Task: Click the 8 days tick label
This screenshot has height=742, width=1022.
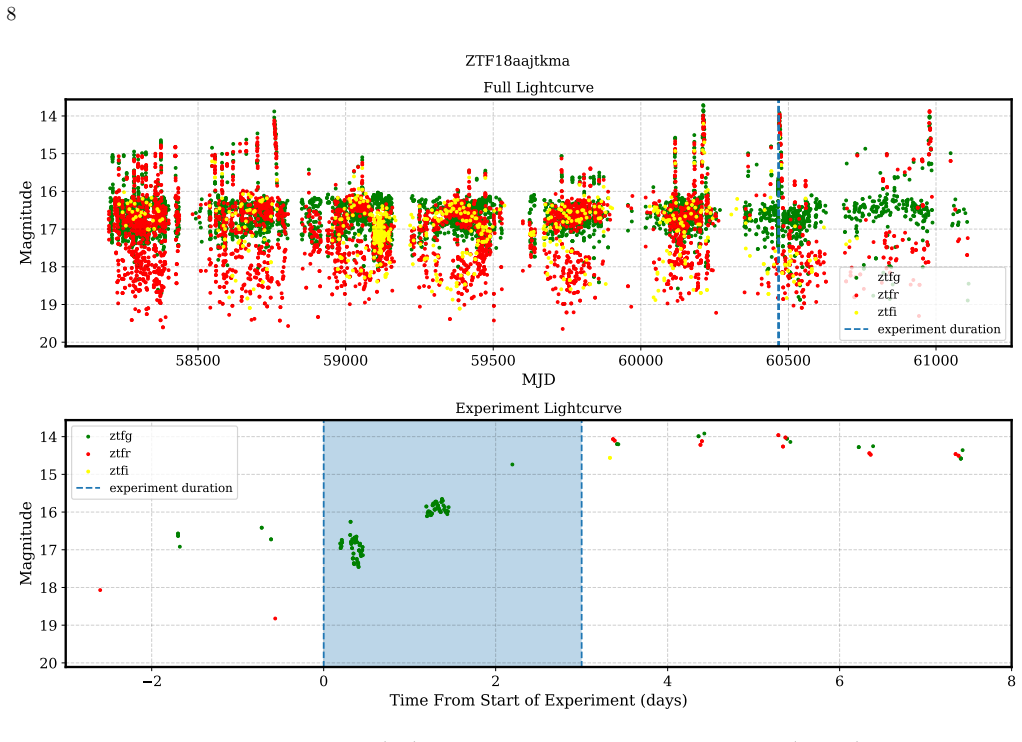Action: (1011, 681)
